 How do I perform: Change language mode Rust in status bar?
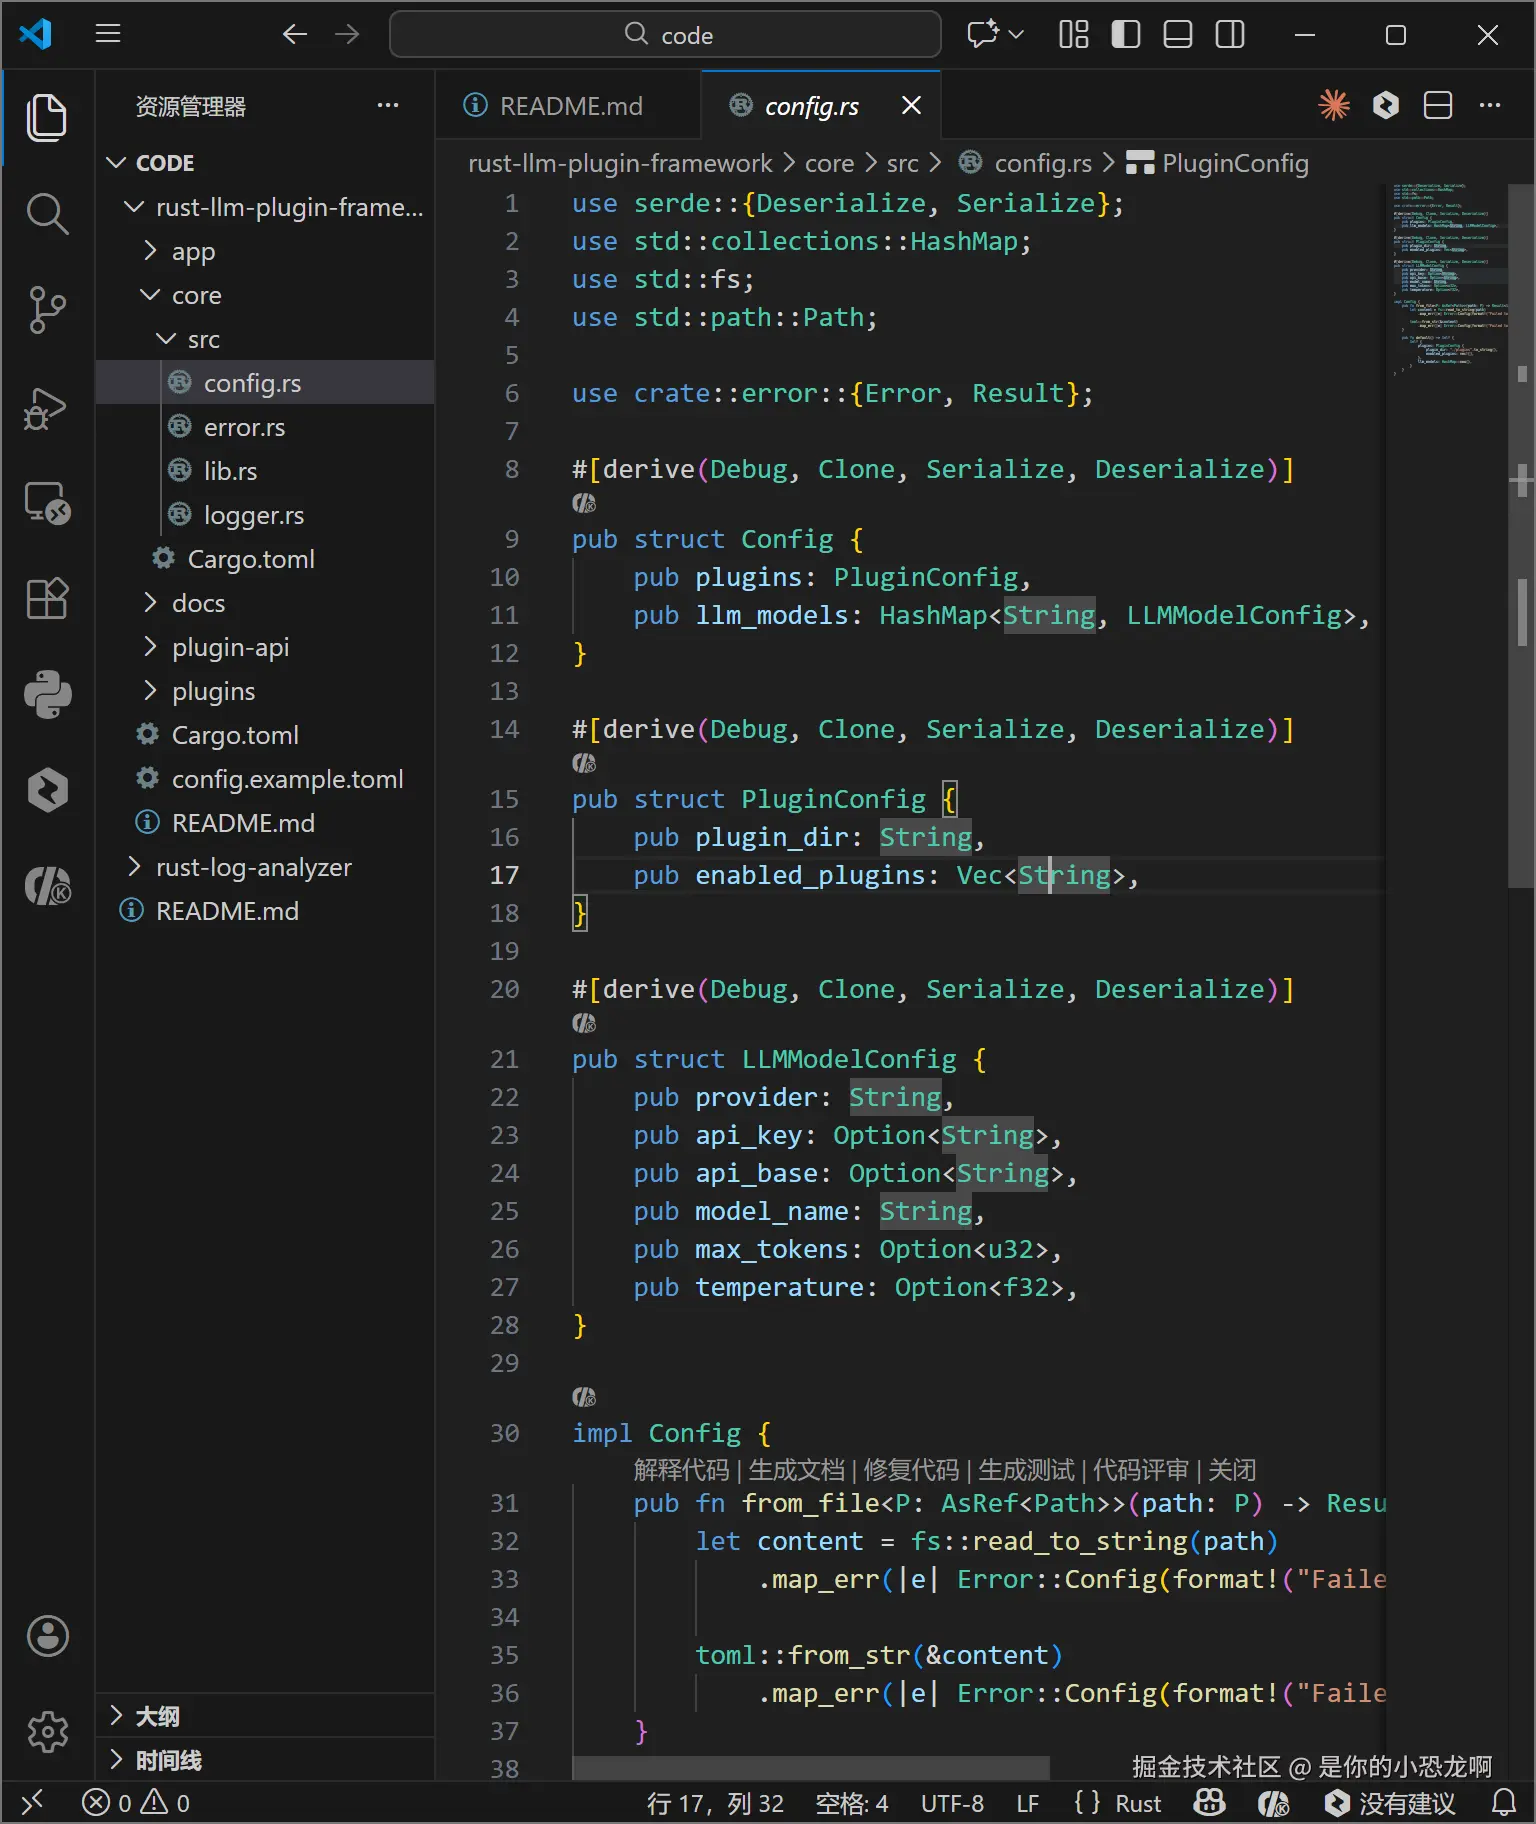coord(1138,1803)
